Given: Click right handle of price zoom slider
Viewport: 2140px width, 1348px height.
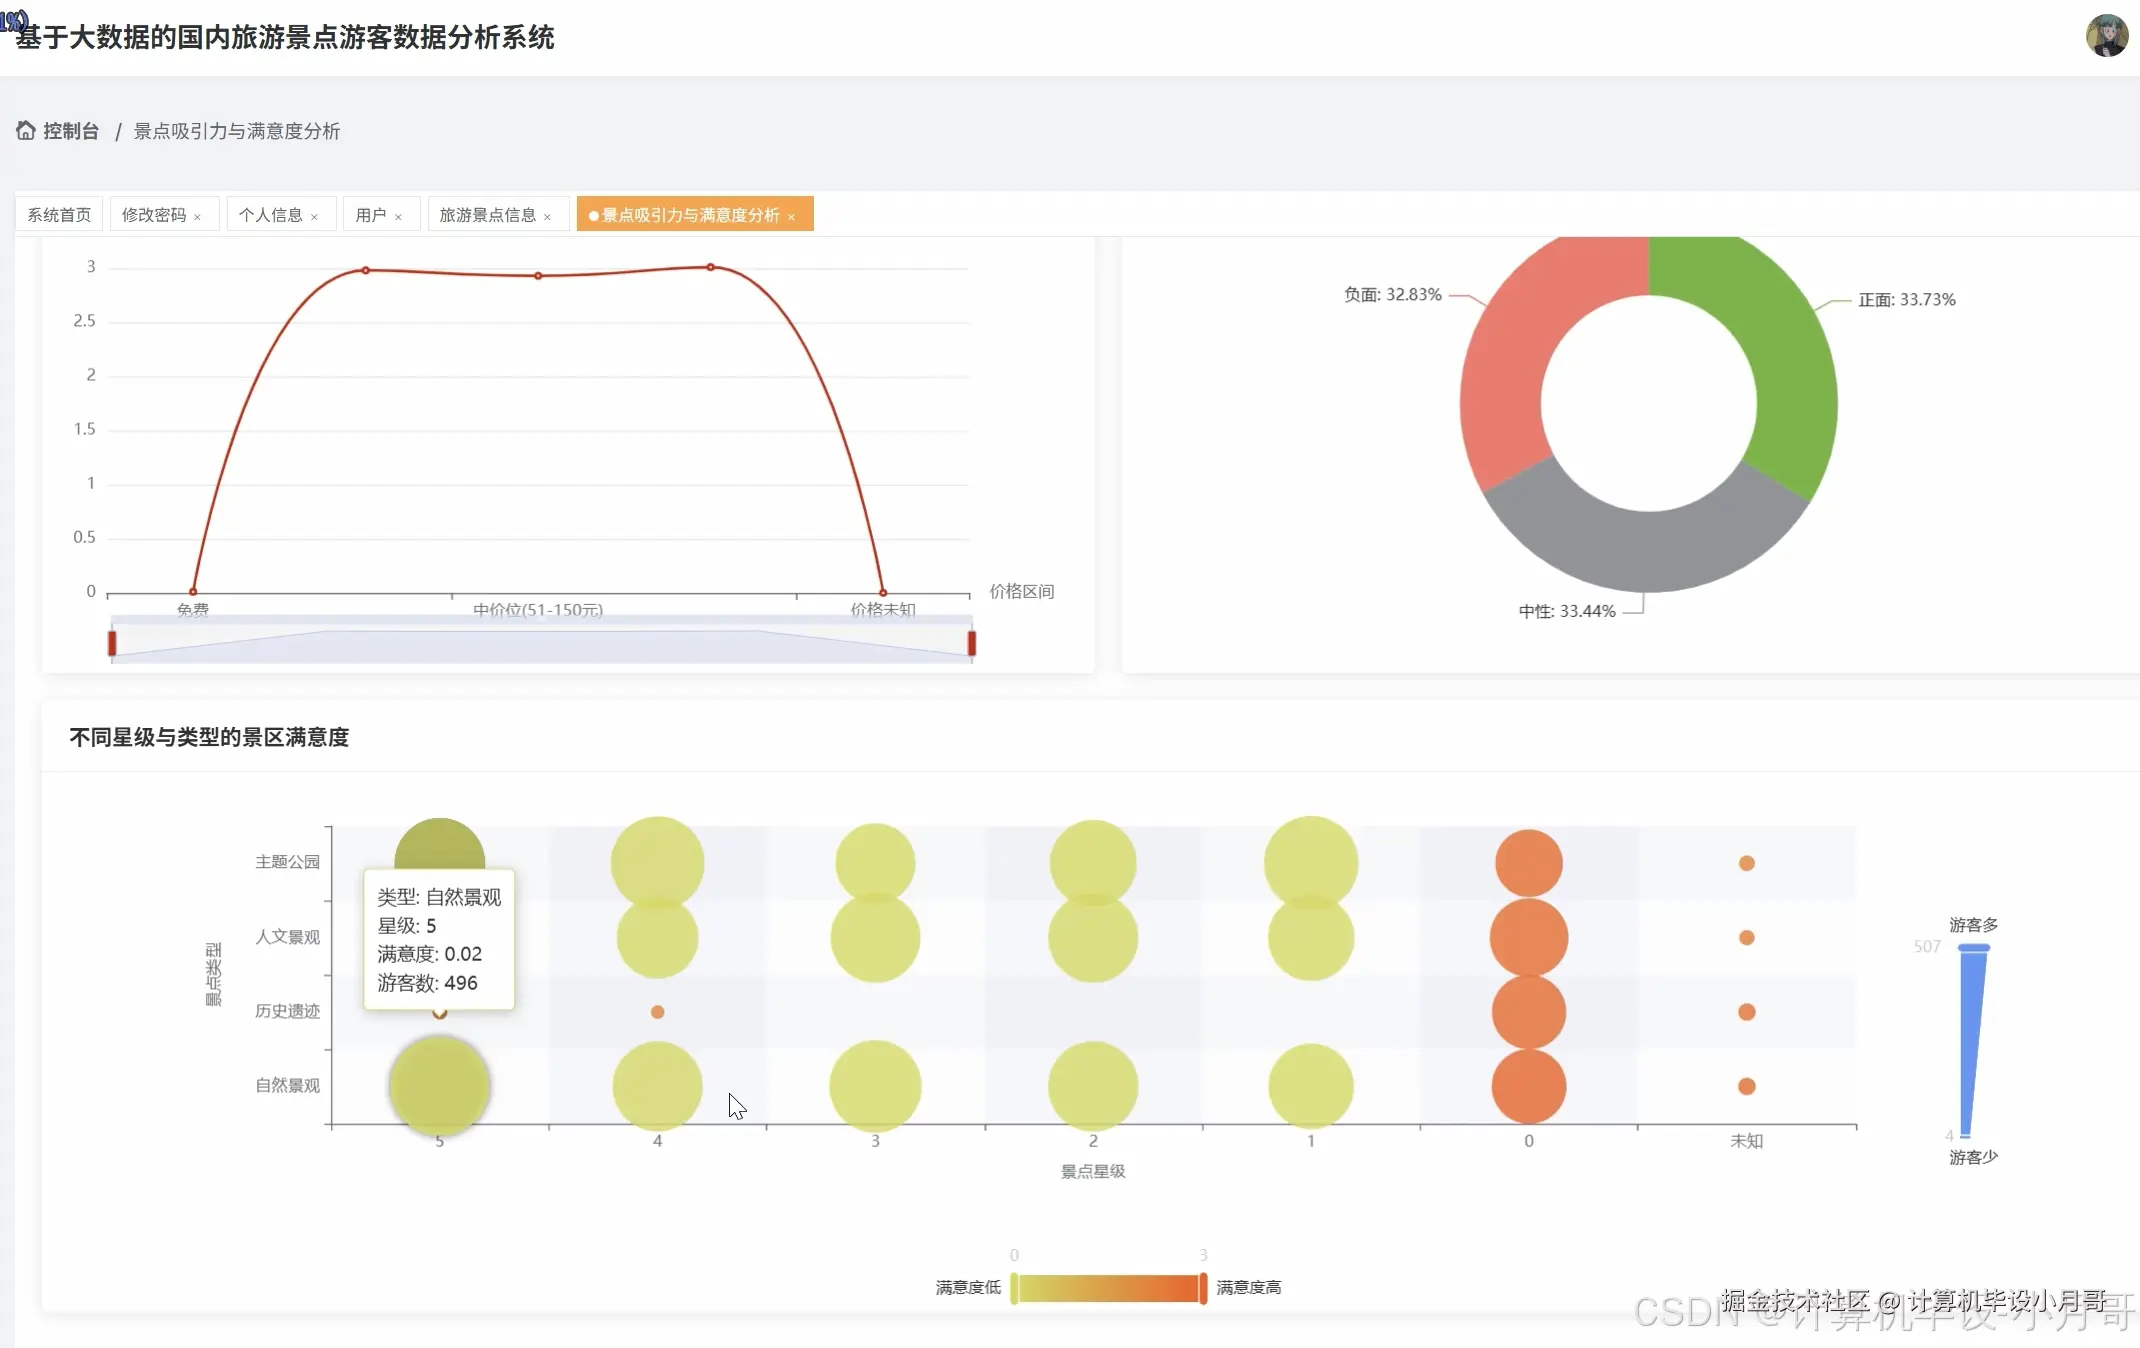Looking at the screenshot, I should click(971, 643).
